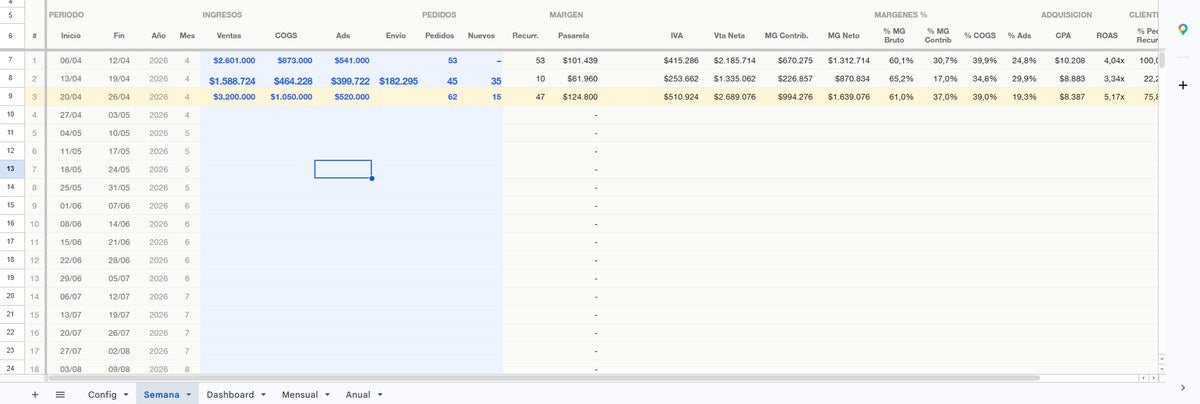This screenshot has width=1200, height=404.
Task: Click % MG Bruto value 65,2%
Action: (900, 79)
